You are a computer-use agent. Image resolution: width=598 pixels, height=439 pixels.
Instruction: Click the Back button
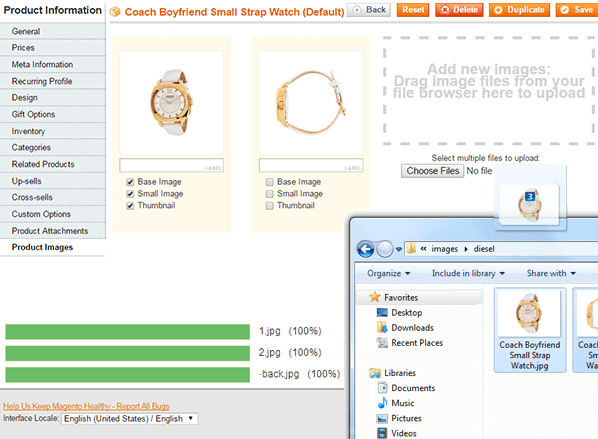[369, 10]
